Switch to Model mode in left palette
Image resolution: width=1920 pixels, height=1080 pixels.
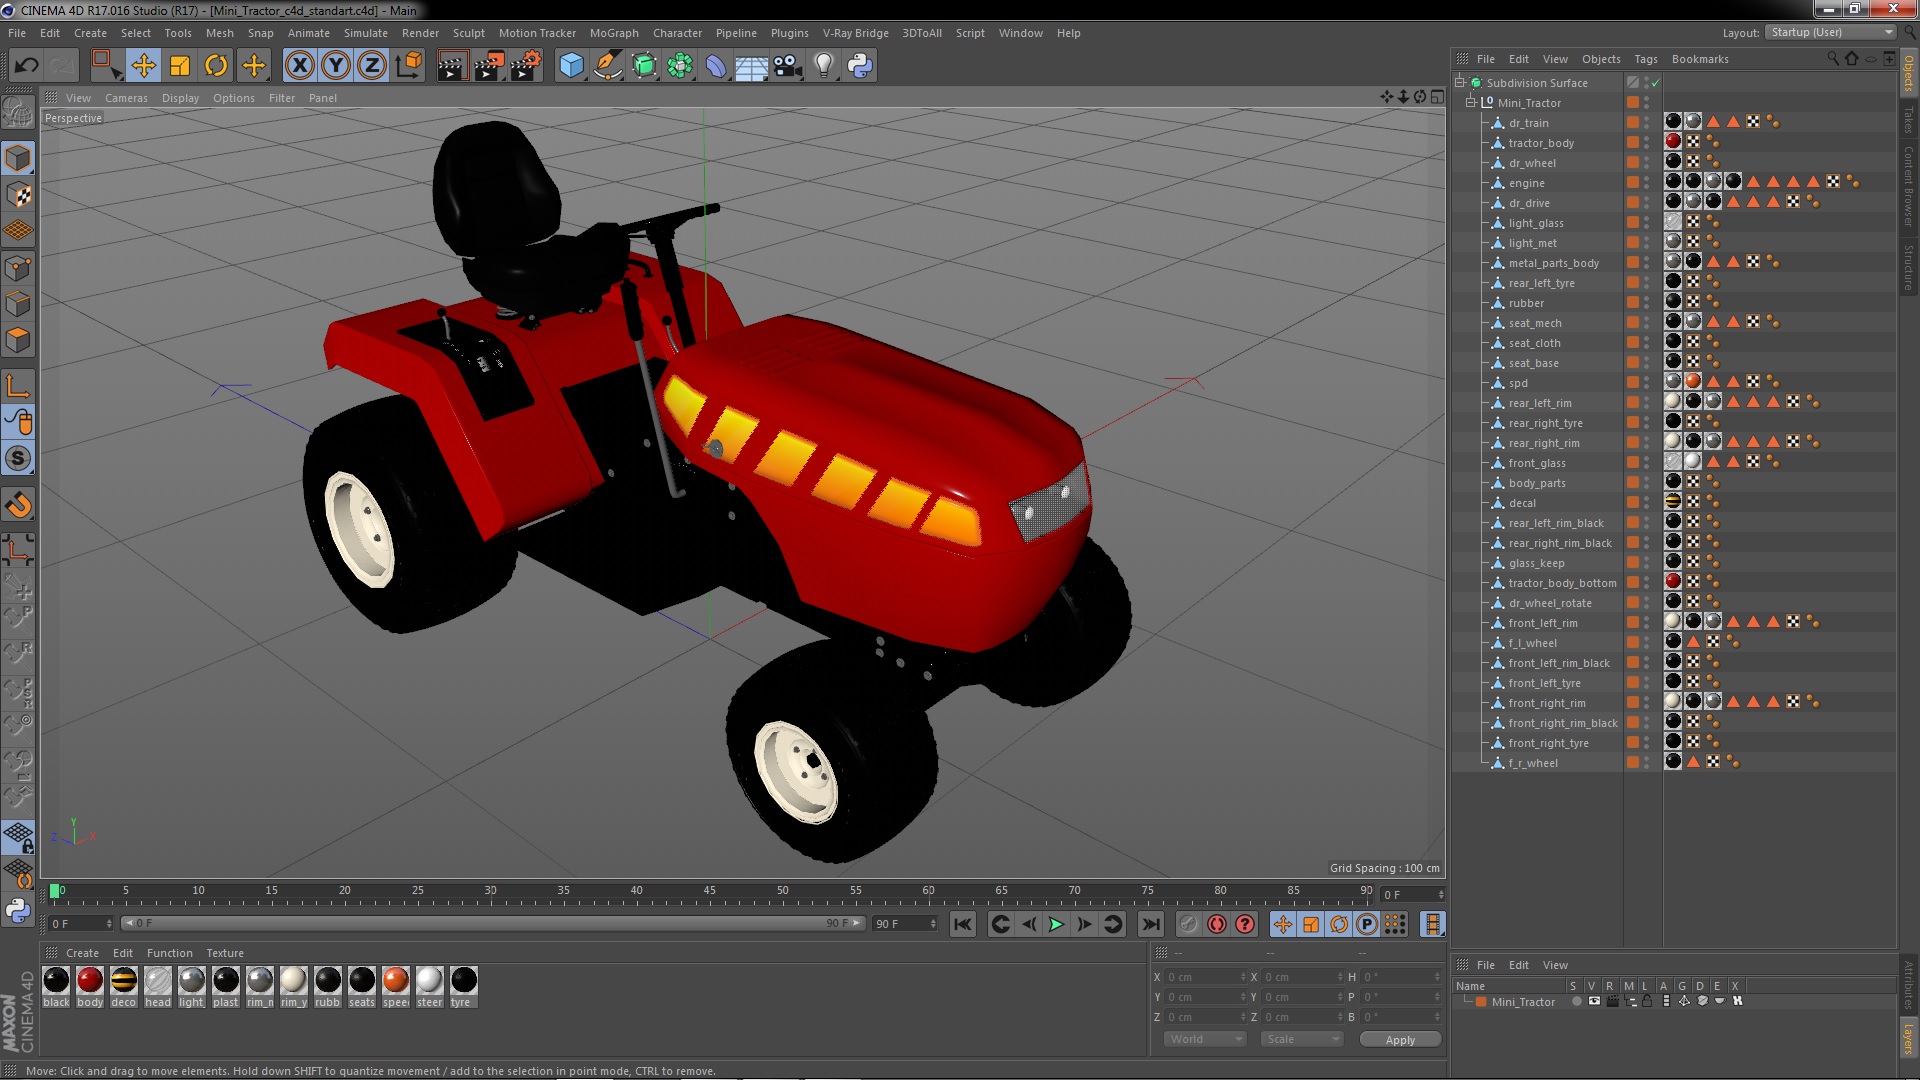[x=18, y=158]
